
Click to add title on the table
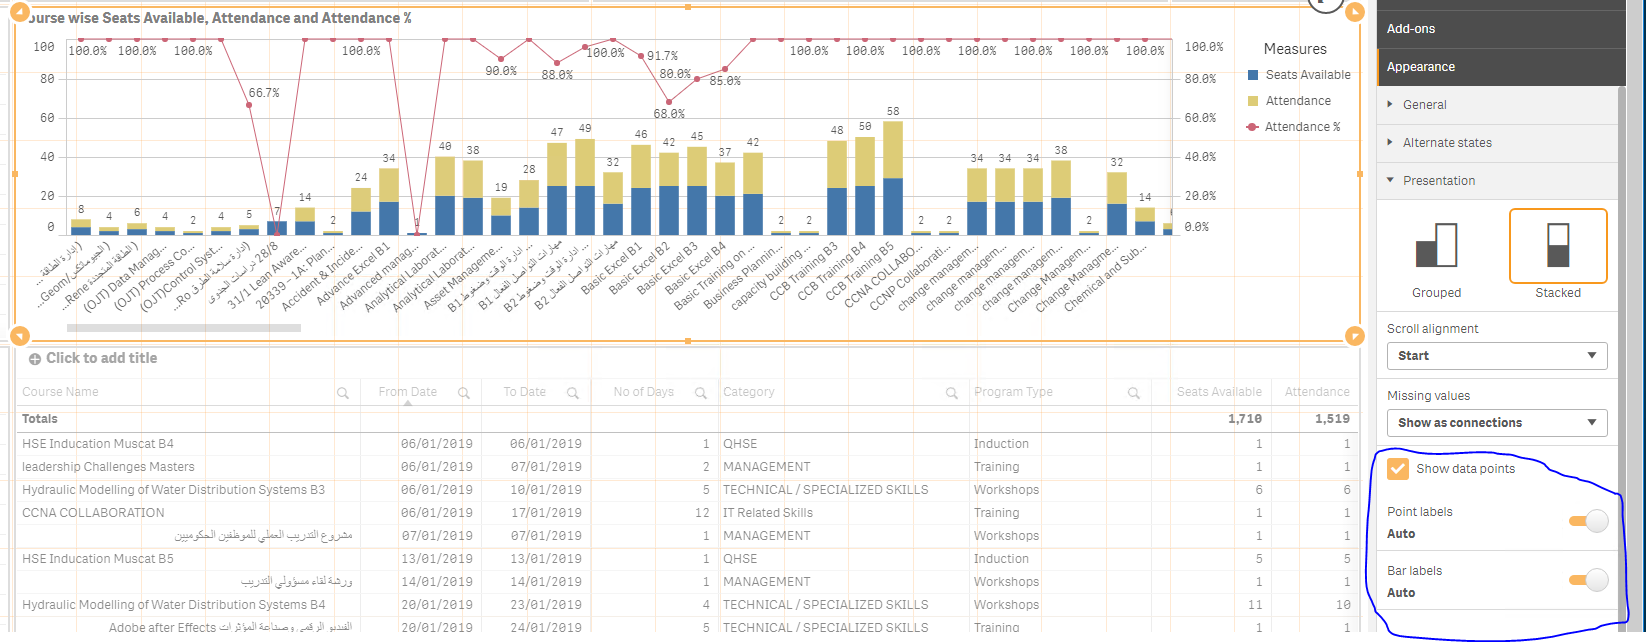click(x=102, y=358)
